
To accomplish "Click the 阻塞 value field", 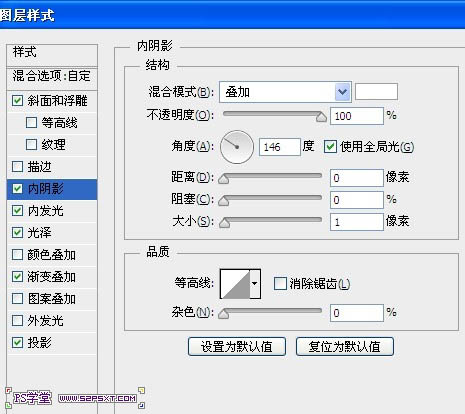I will 357,200.
